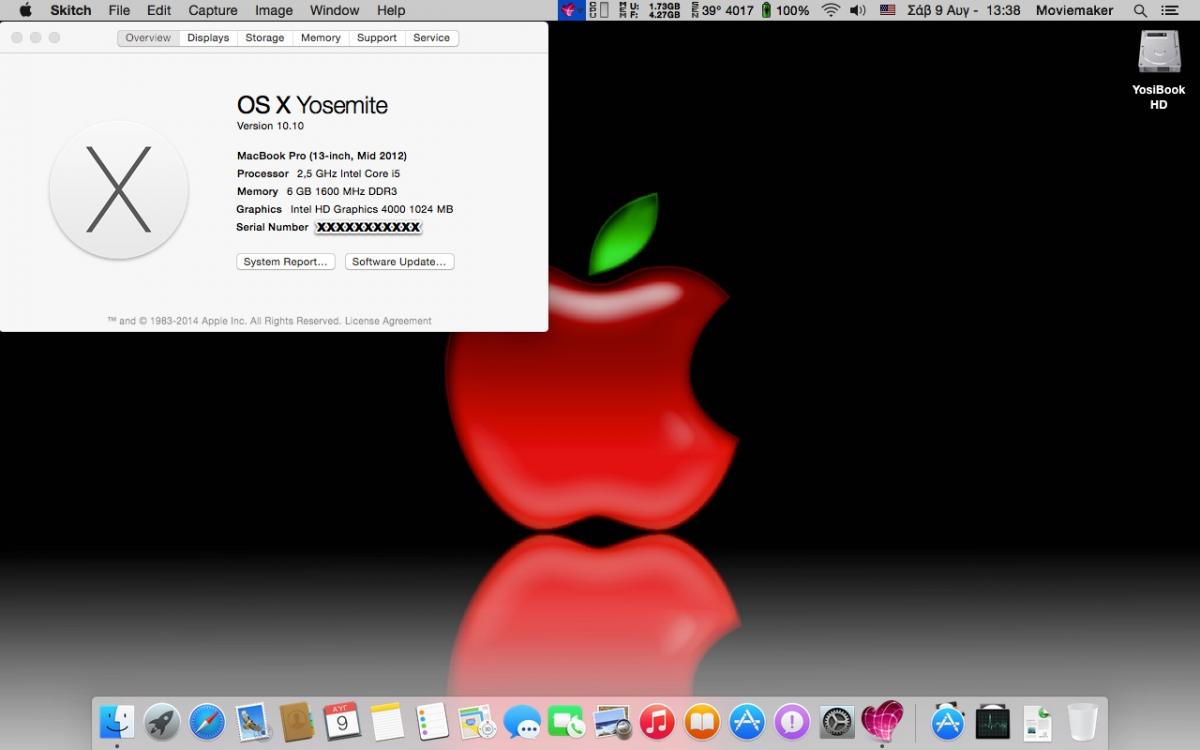Open the Moviemaker user menu
This screenshot has width=1200, height=750.
tap(1075, 10)
